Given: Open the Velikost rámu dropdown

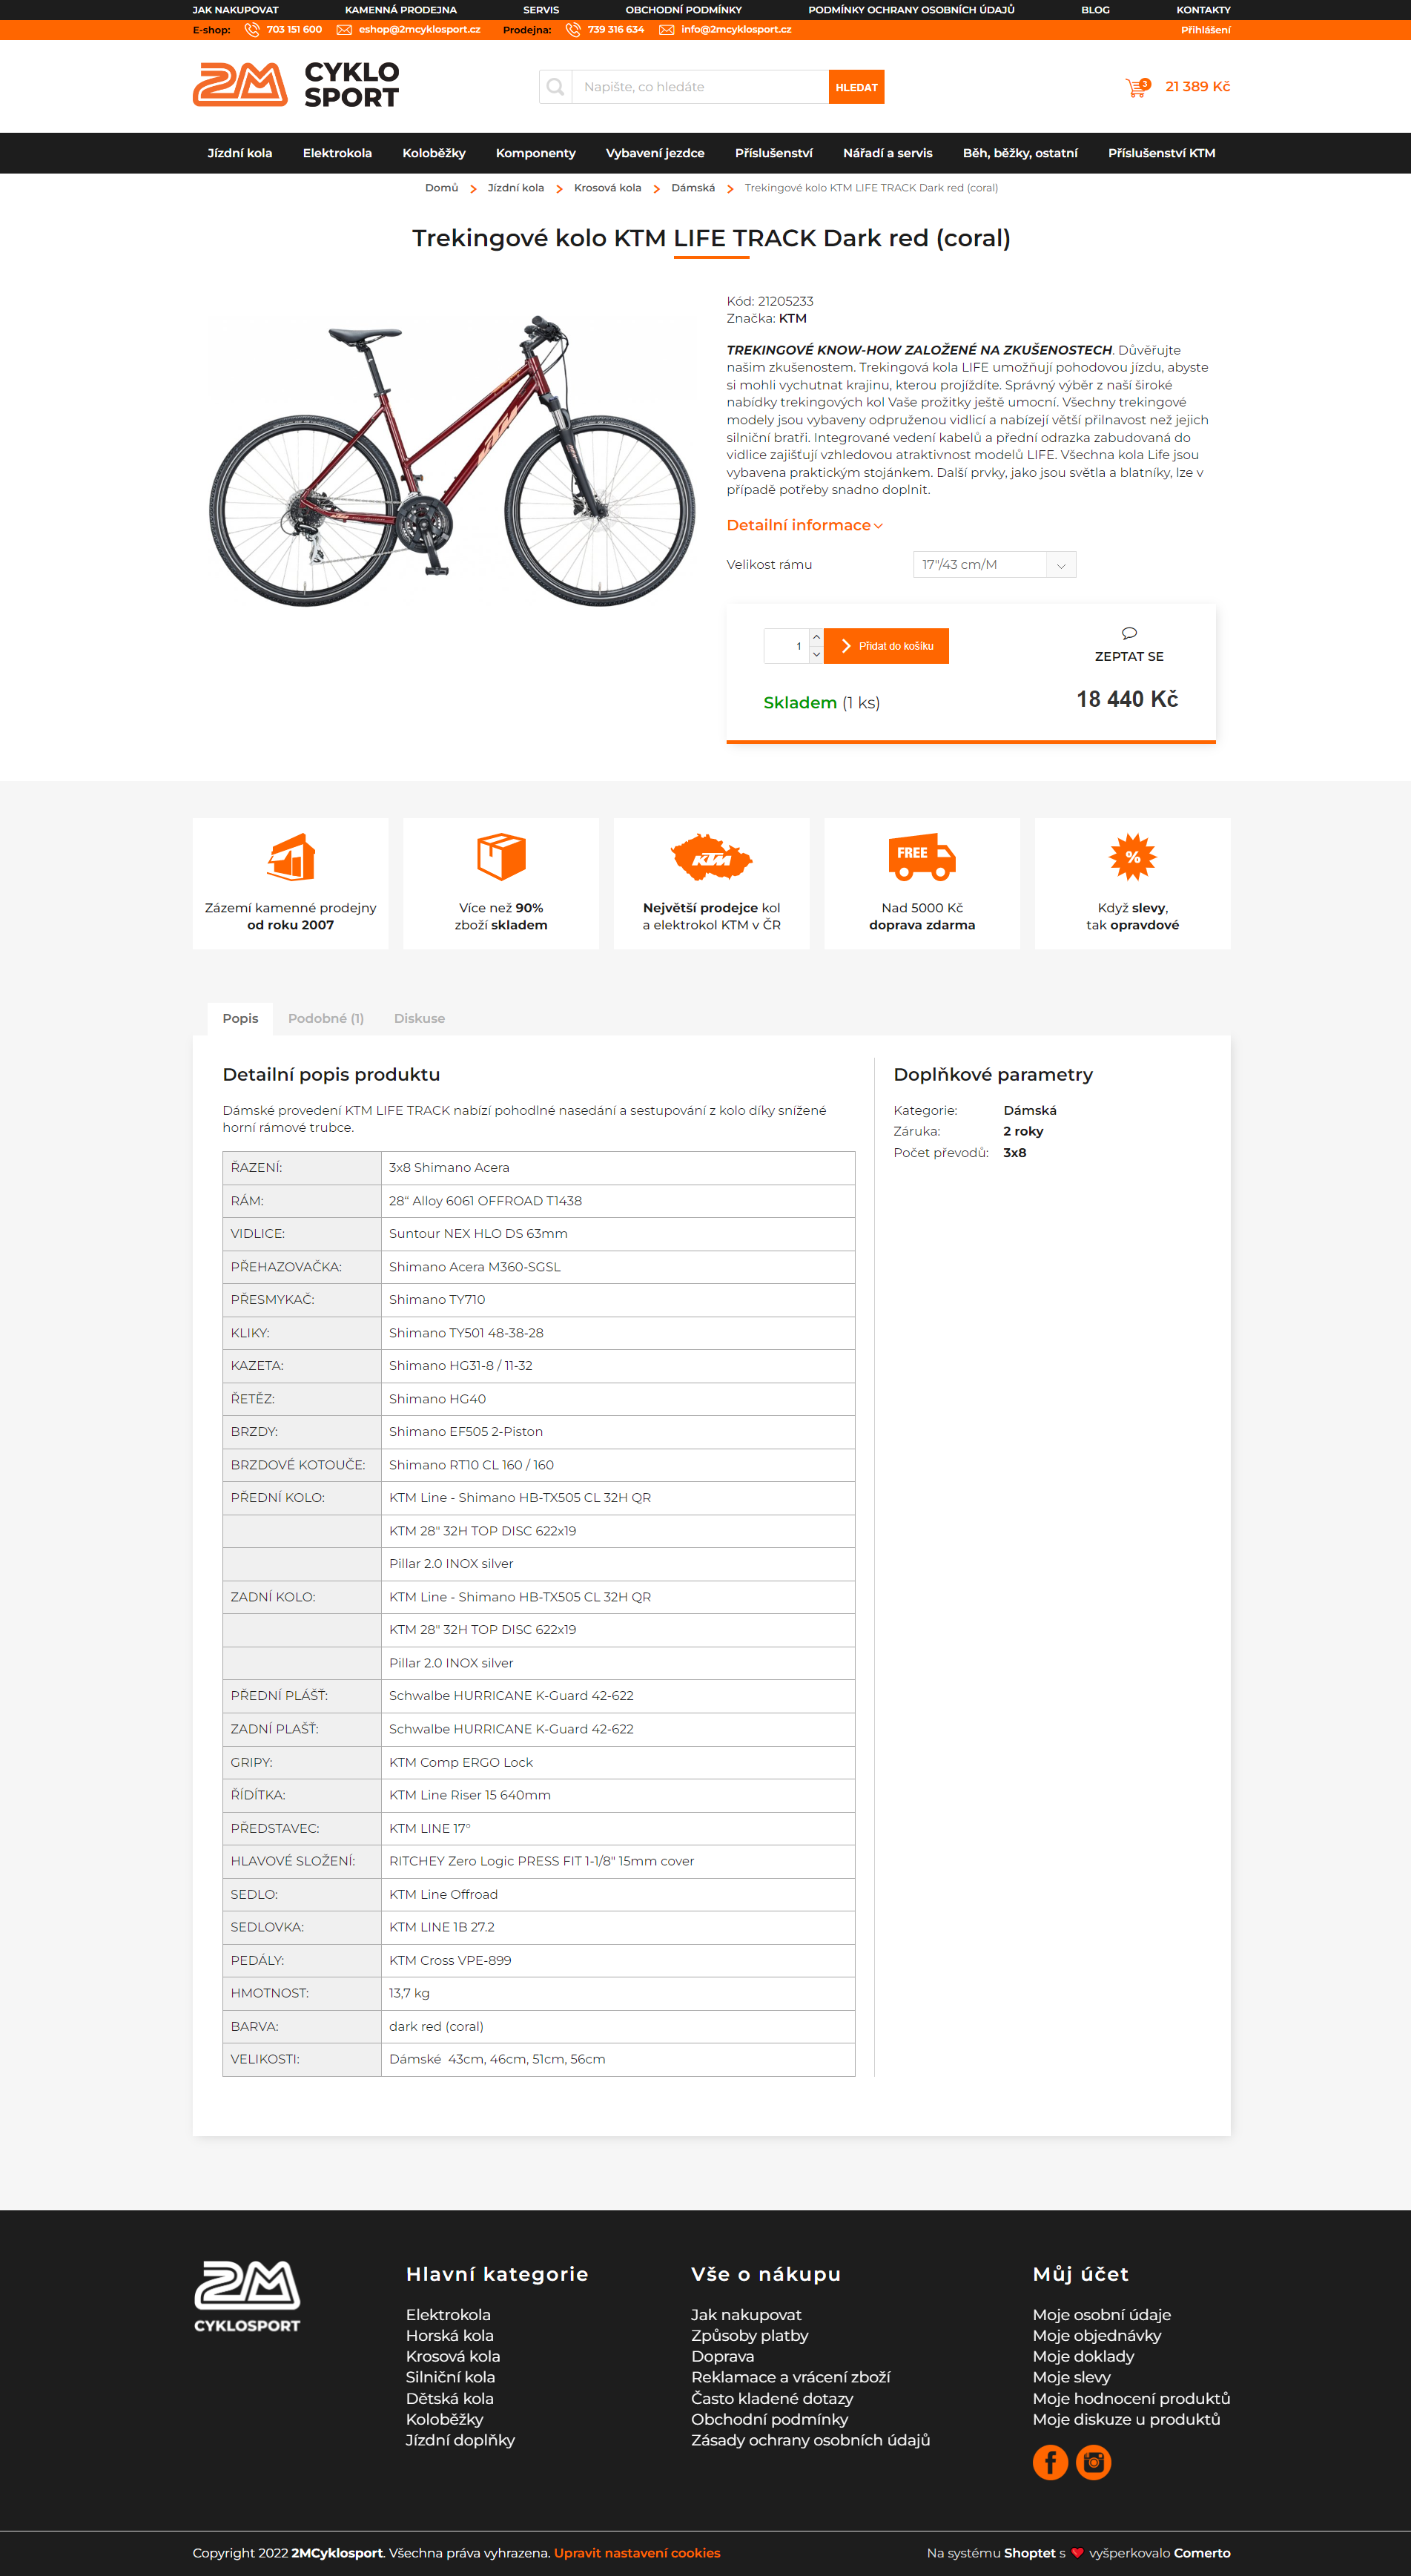Looking at the screenshot, I should coord(994,565).
